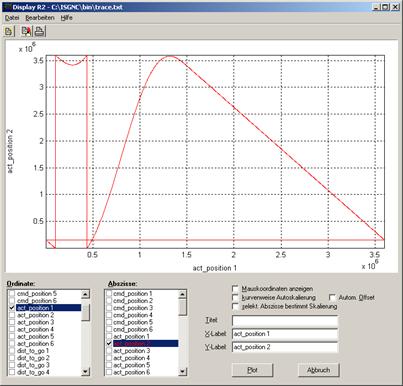Close the Display R2 window
Screen dimensions: 403x386
click(x=395, y=7)
